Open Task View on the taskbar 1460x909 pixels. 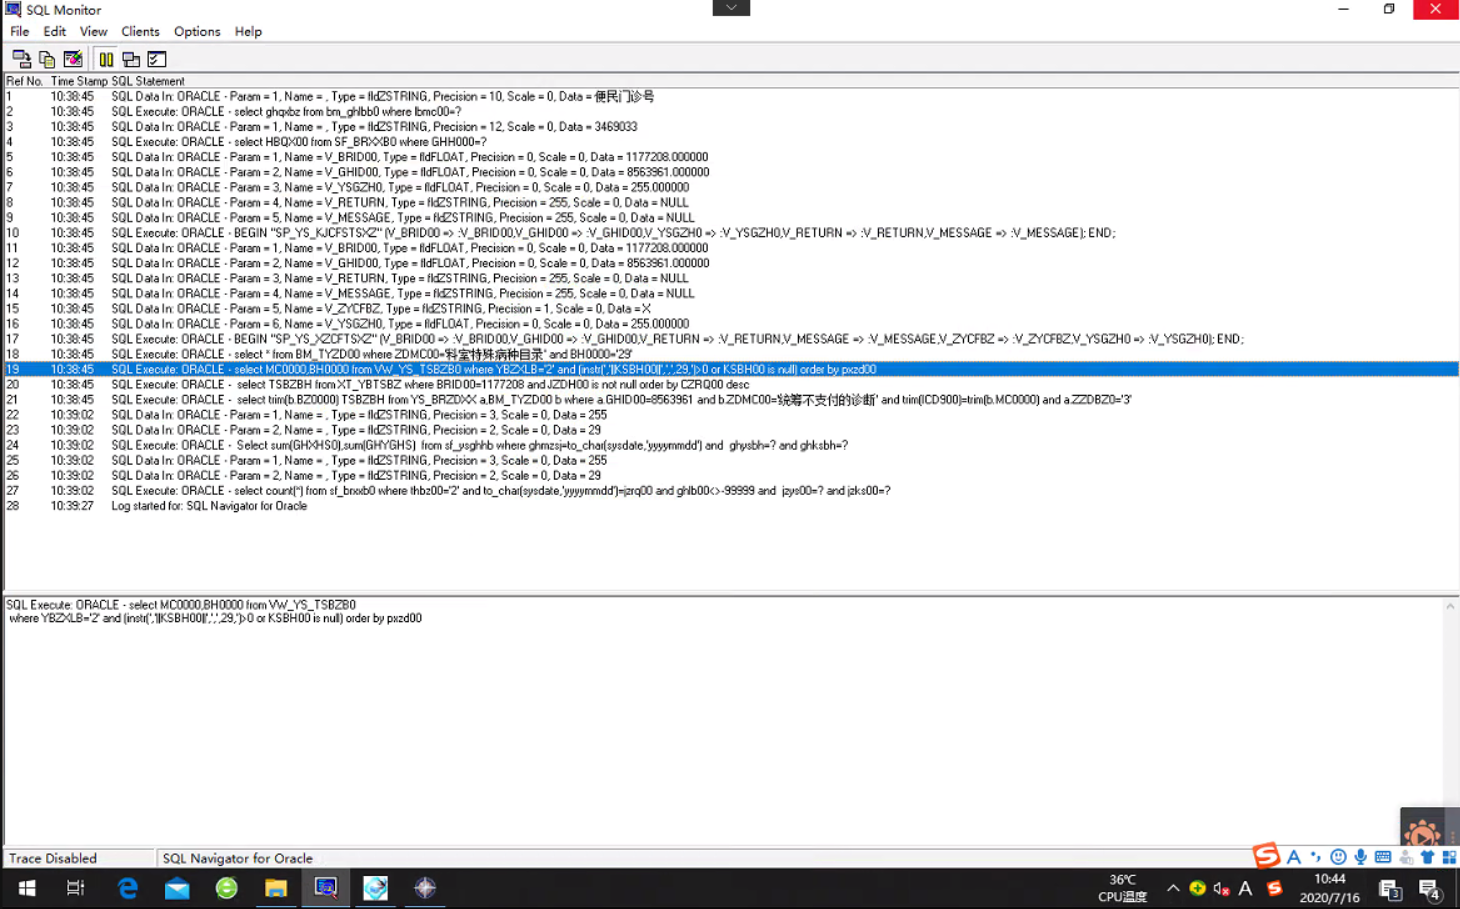(75, 888)
